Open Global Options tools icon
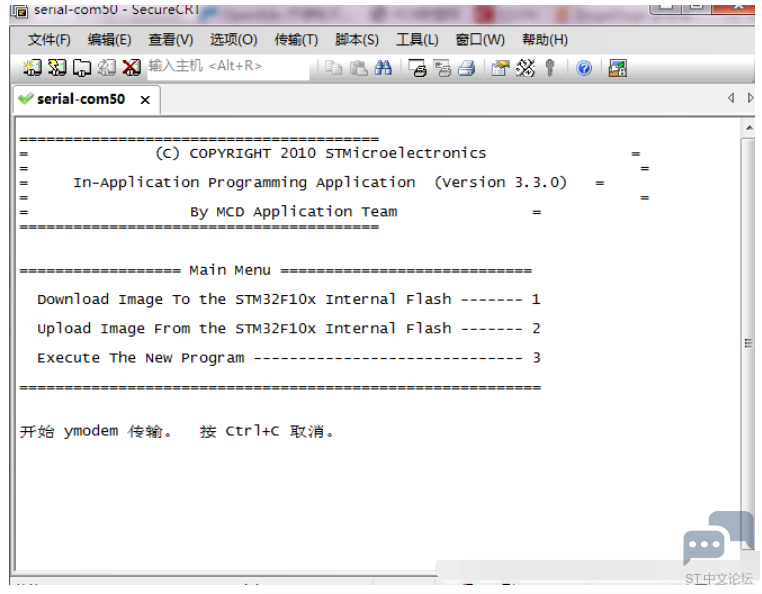This screenshot has height=594, width=762. tap(525, 68)
